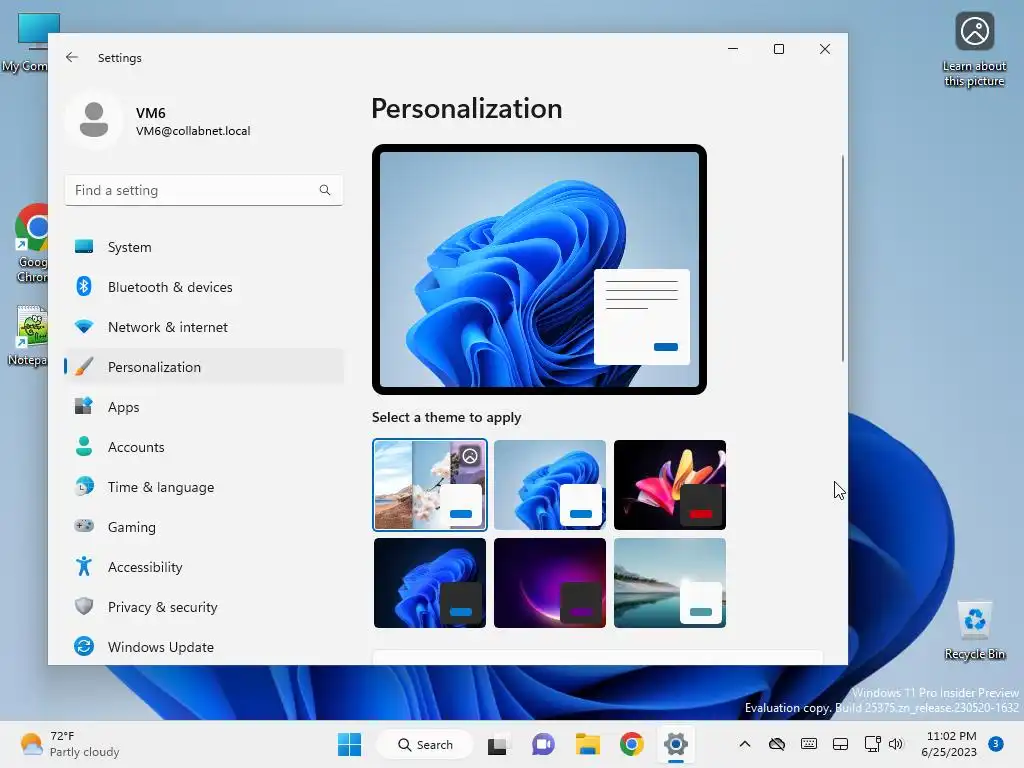Viewport: 1024px width, 768px height.
Task: Select Personalization in the sidebar
Action: [204, 367]
